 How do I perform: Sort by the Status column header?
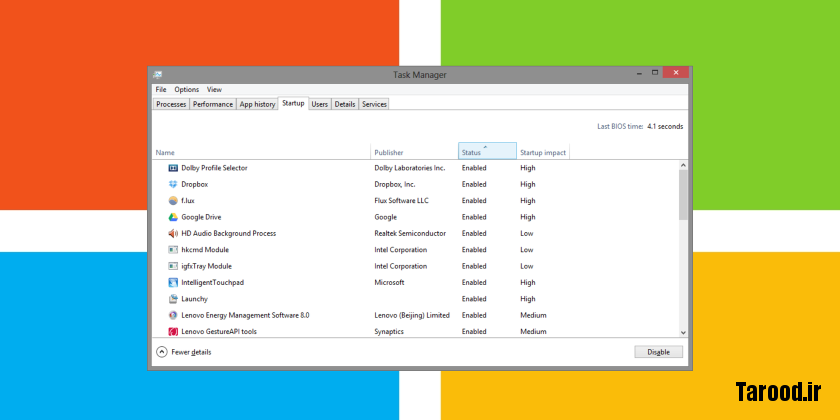pos(488,152)
